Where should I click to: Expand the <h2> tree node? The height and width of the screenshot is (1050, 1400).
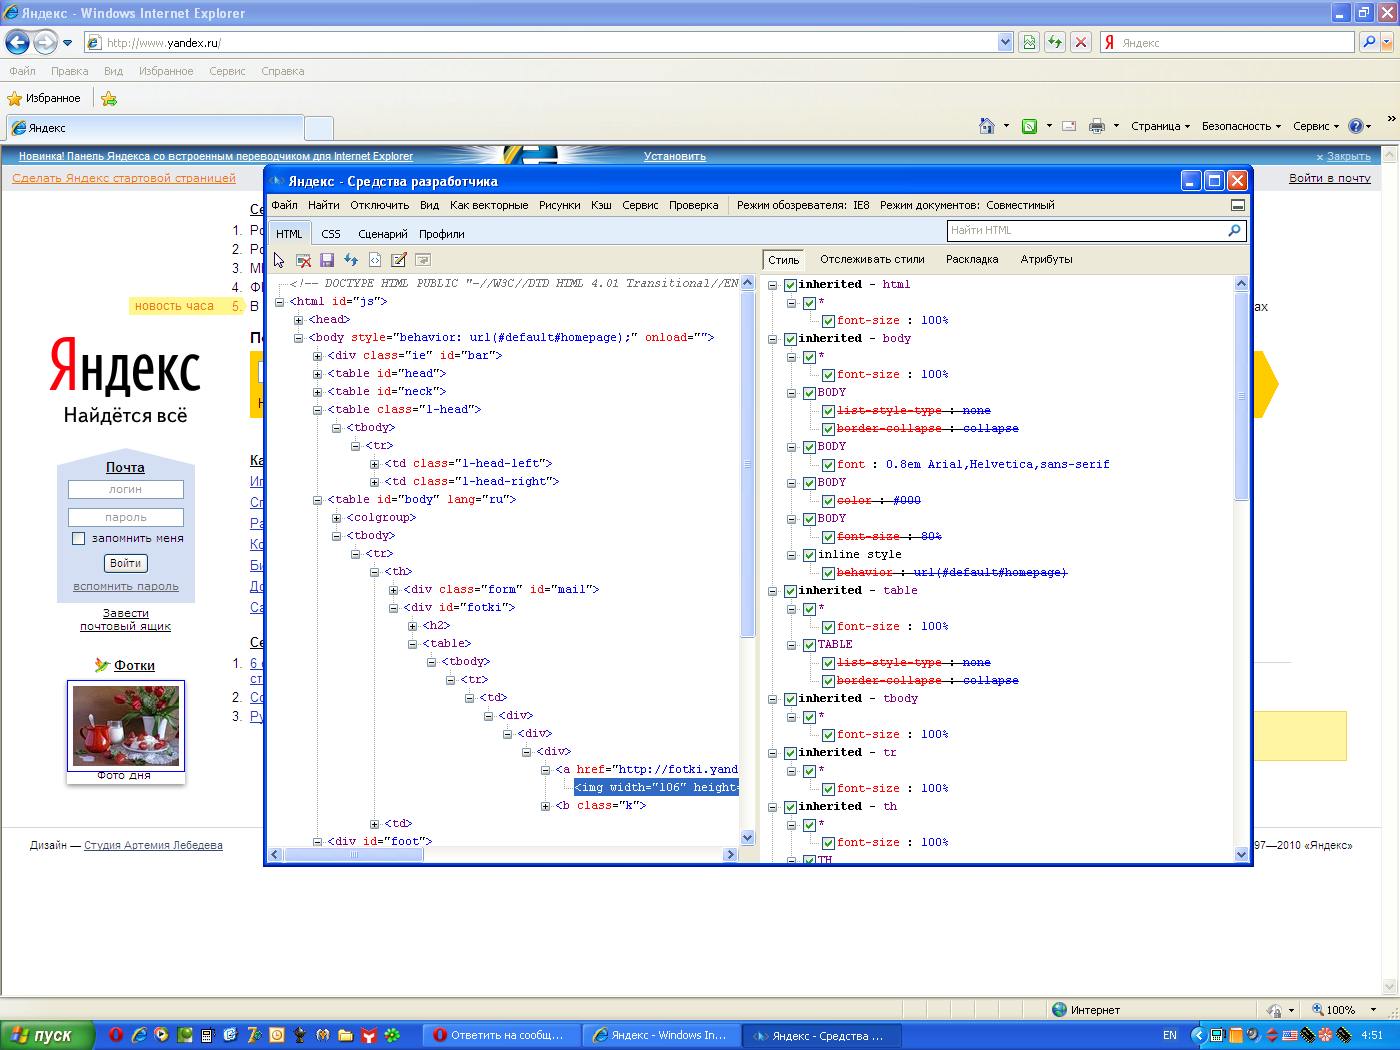412,626
